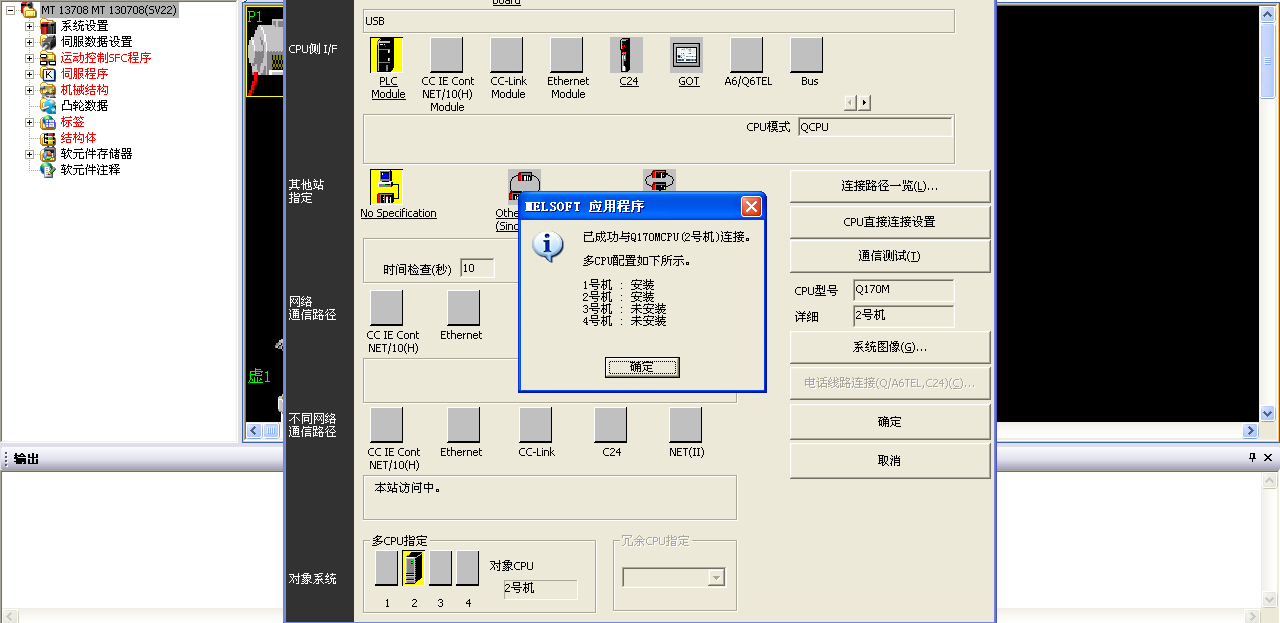
Task: Click 确定 in the MELSOFT dialog
Action: (642, 367)
